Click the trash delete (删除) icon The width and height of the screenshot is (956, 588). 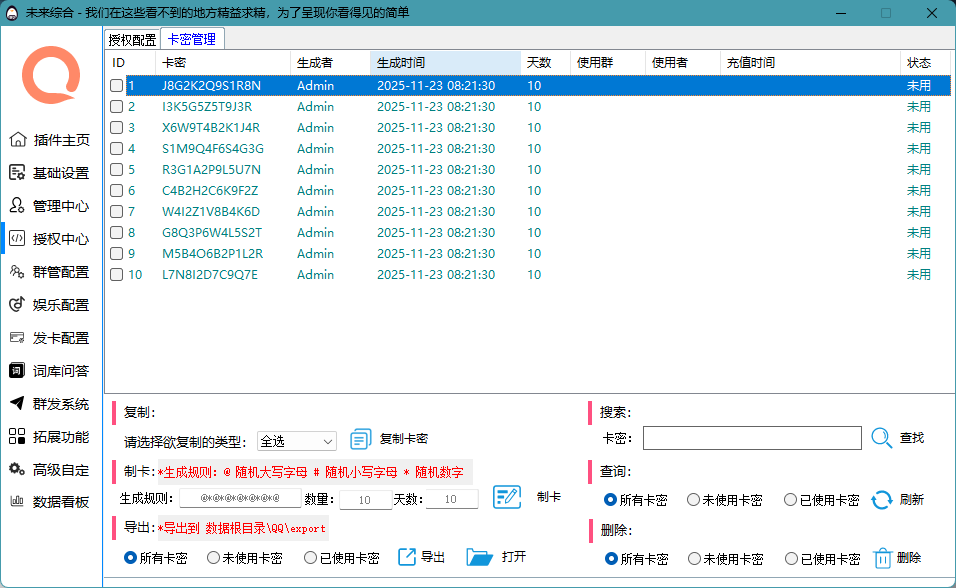[x=882, y=558]
